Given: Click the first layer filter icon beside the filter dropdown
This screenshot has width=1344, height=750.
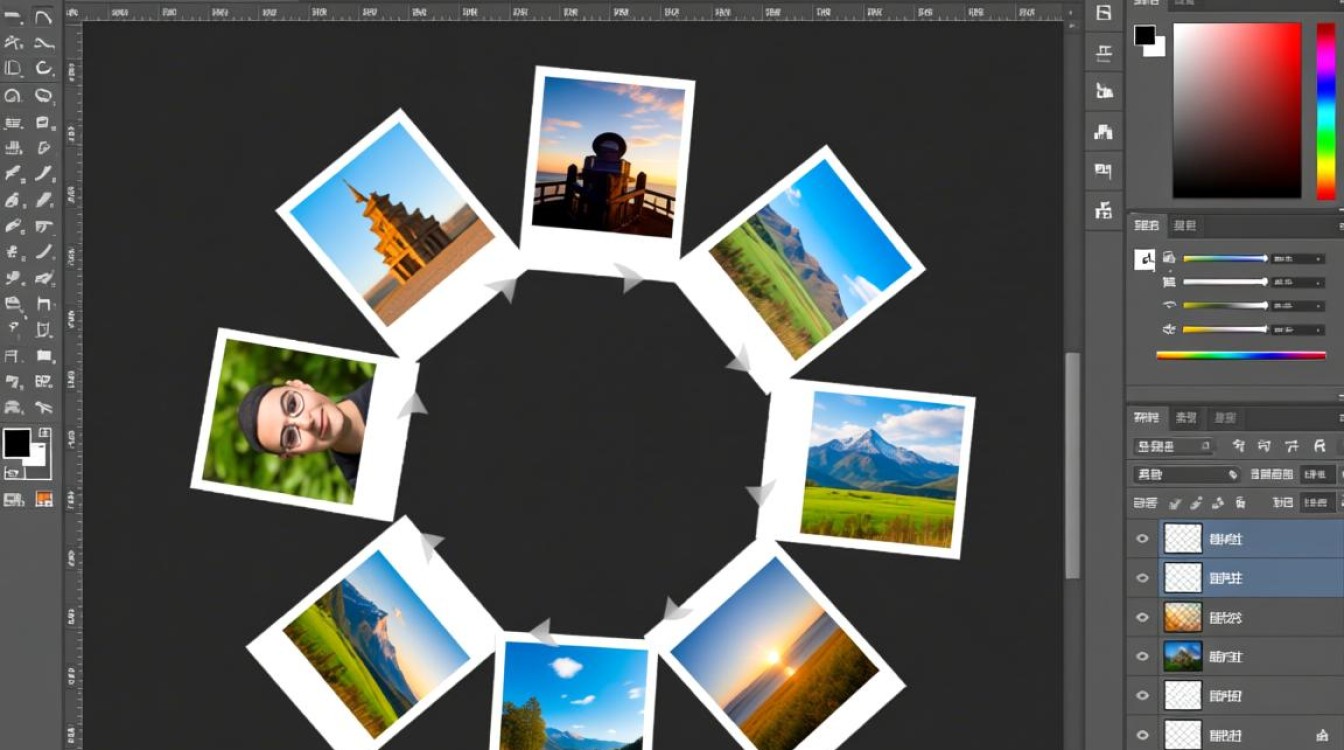Looking at the screenshot, I should (1239, 447).
